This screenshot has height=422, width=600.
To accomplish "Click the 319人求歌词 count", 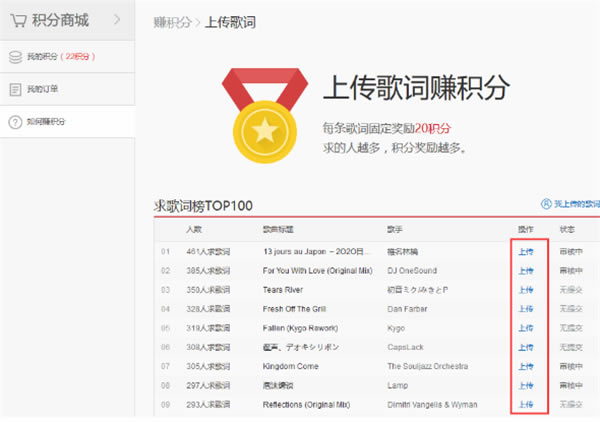I will (x=208, y=328).
